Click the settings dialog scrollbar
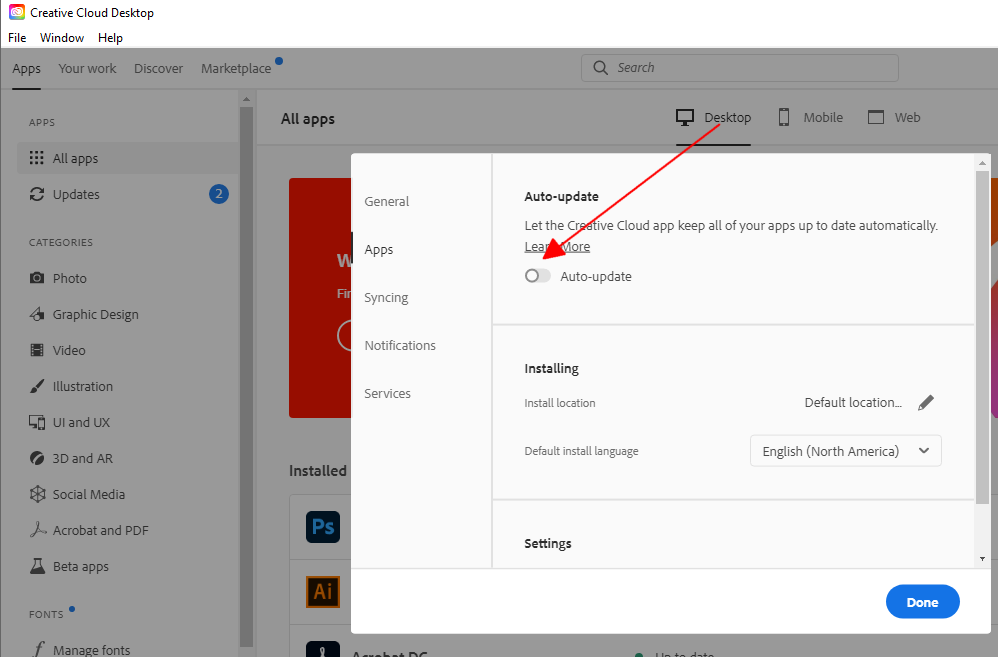Screen dimensions: 998x657 click(979, 300)
